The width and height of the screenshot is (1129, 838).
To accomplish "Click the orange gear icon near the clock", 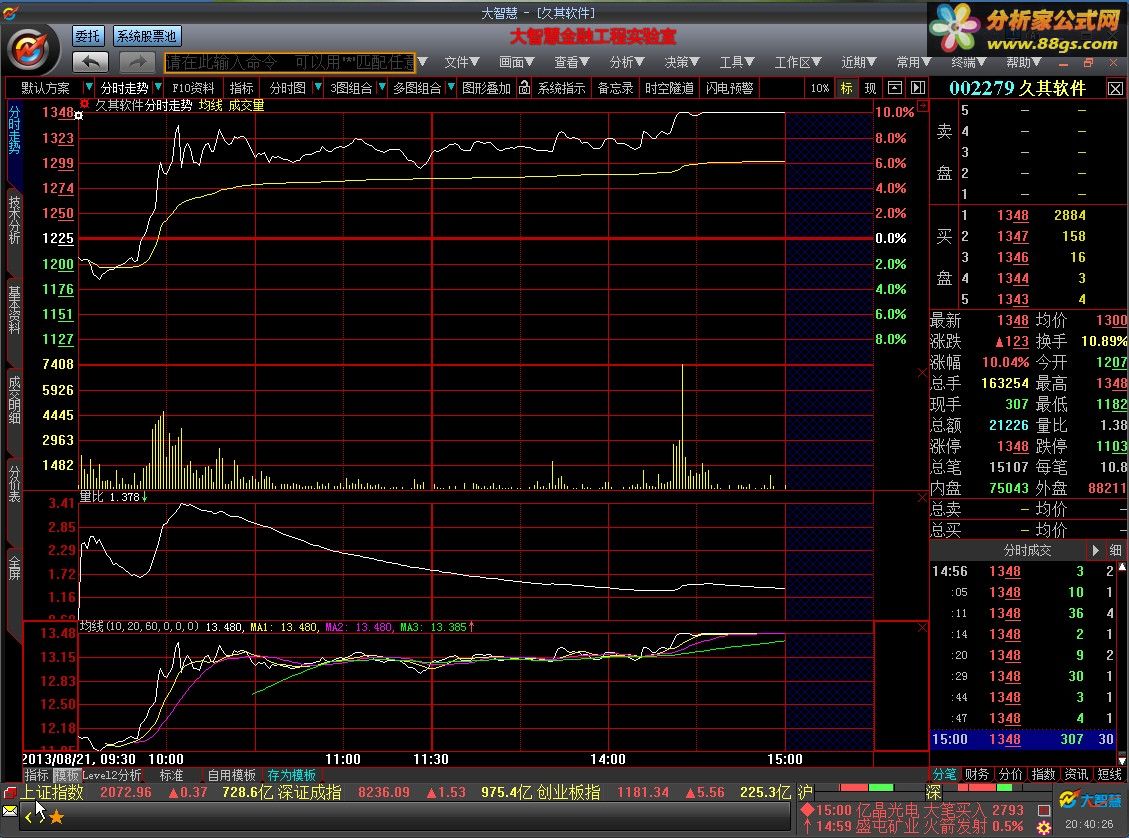I will click(1043, 826).
